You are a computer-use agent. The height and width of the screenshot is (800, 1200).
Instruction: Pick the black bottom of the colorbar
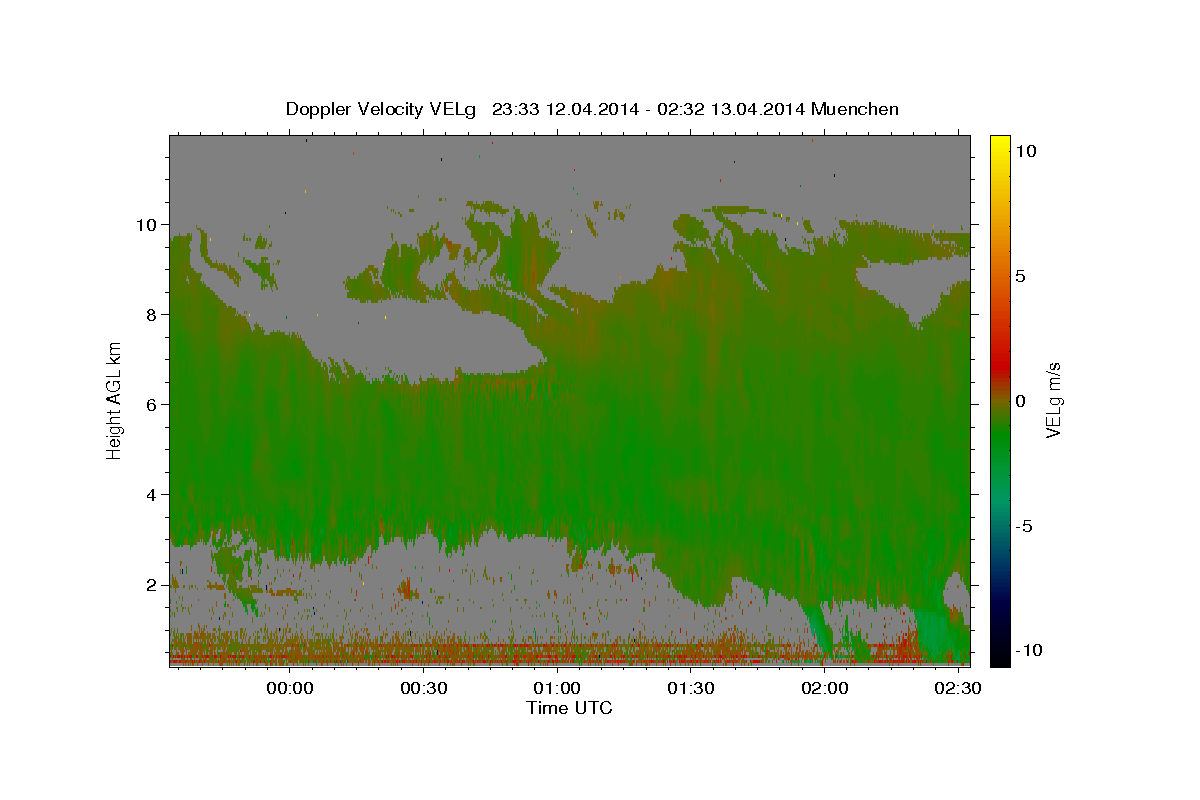point(999,655)
